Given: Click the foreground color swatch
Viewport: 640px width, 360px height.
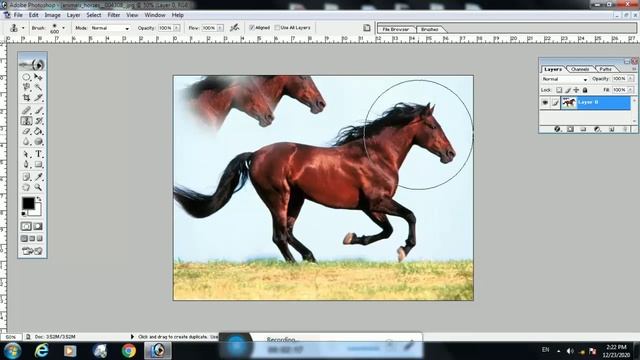Looking at the screenshot, I should [x=28, y=203].
